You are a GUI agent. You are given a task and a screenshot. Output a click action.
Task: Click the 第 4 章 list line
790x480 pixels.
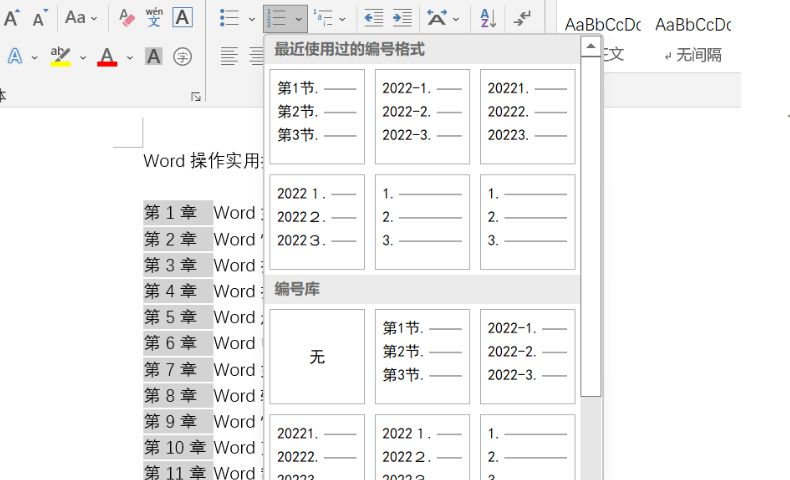203,291
